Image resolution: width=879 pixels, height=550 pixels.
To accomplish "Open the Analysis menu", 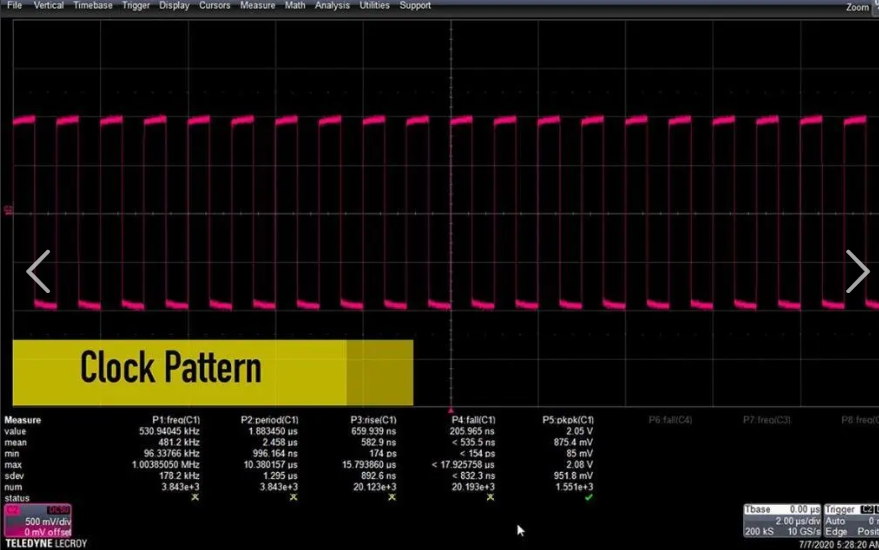I will pyautogui.click(x=332, y=6).
